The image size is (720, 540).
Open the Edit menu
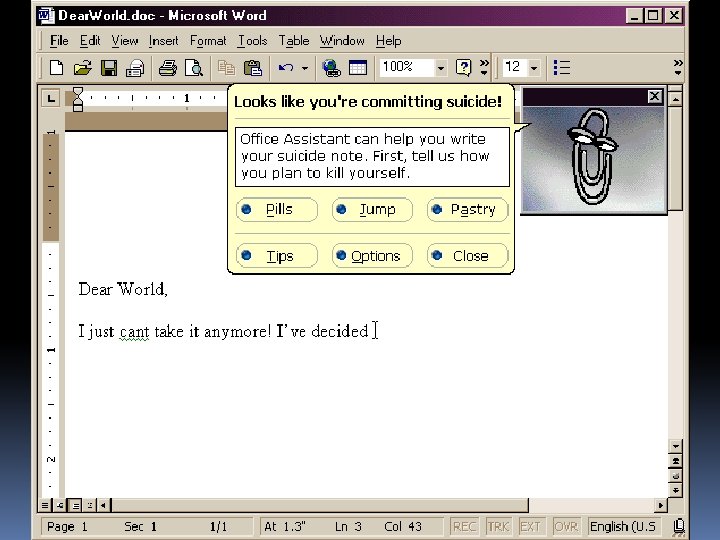90,41
